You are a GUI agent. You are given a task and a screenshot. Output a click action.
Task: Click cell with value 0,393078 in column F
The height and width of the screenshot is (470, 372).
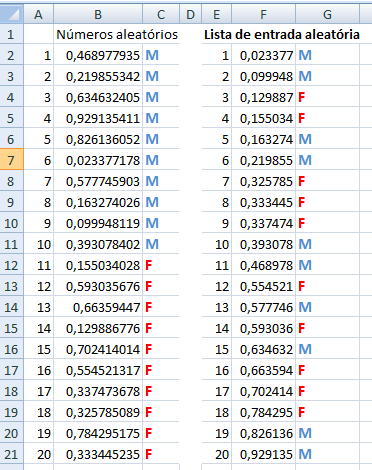pos(264,244)
